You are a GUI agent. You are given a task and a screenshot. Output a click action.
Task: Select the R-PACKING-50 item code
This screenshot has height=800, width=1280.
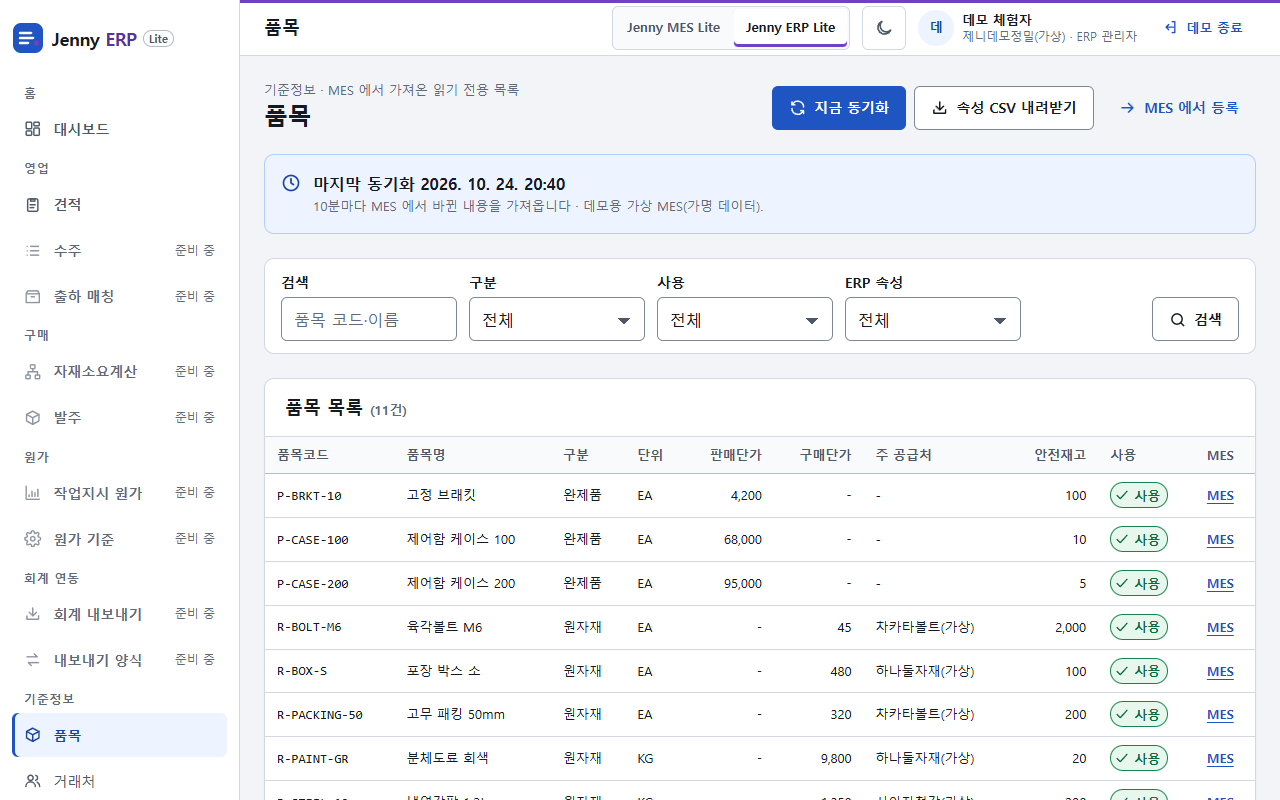[320, 715]
